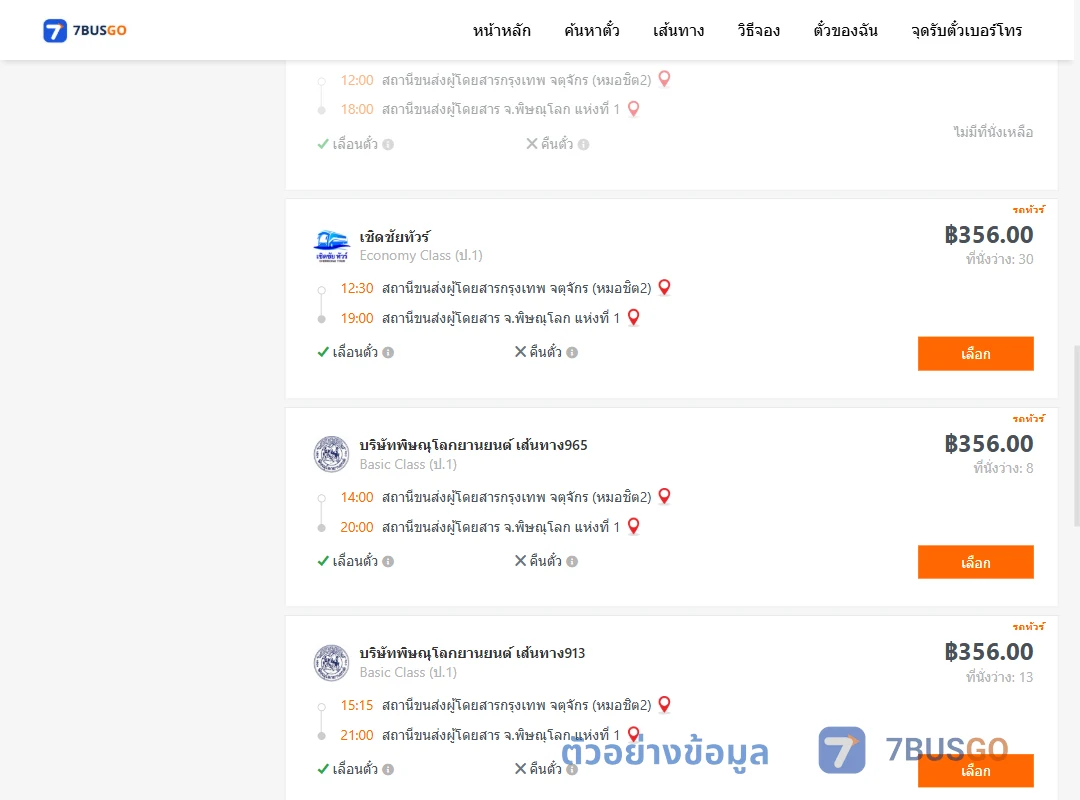Click ที่นั่งว่าง: 13 seat count
The width and height of the screenshot is (1080, 800).
[x=999, y=677]
